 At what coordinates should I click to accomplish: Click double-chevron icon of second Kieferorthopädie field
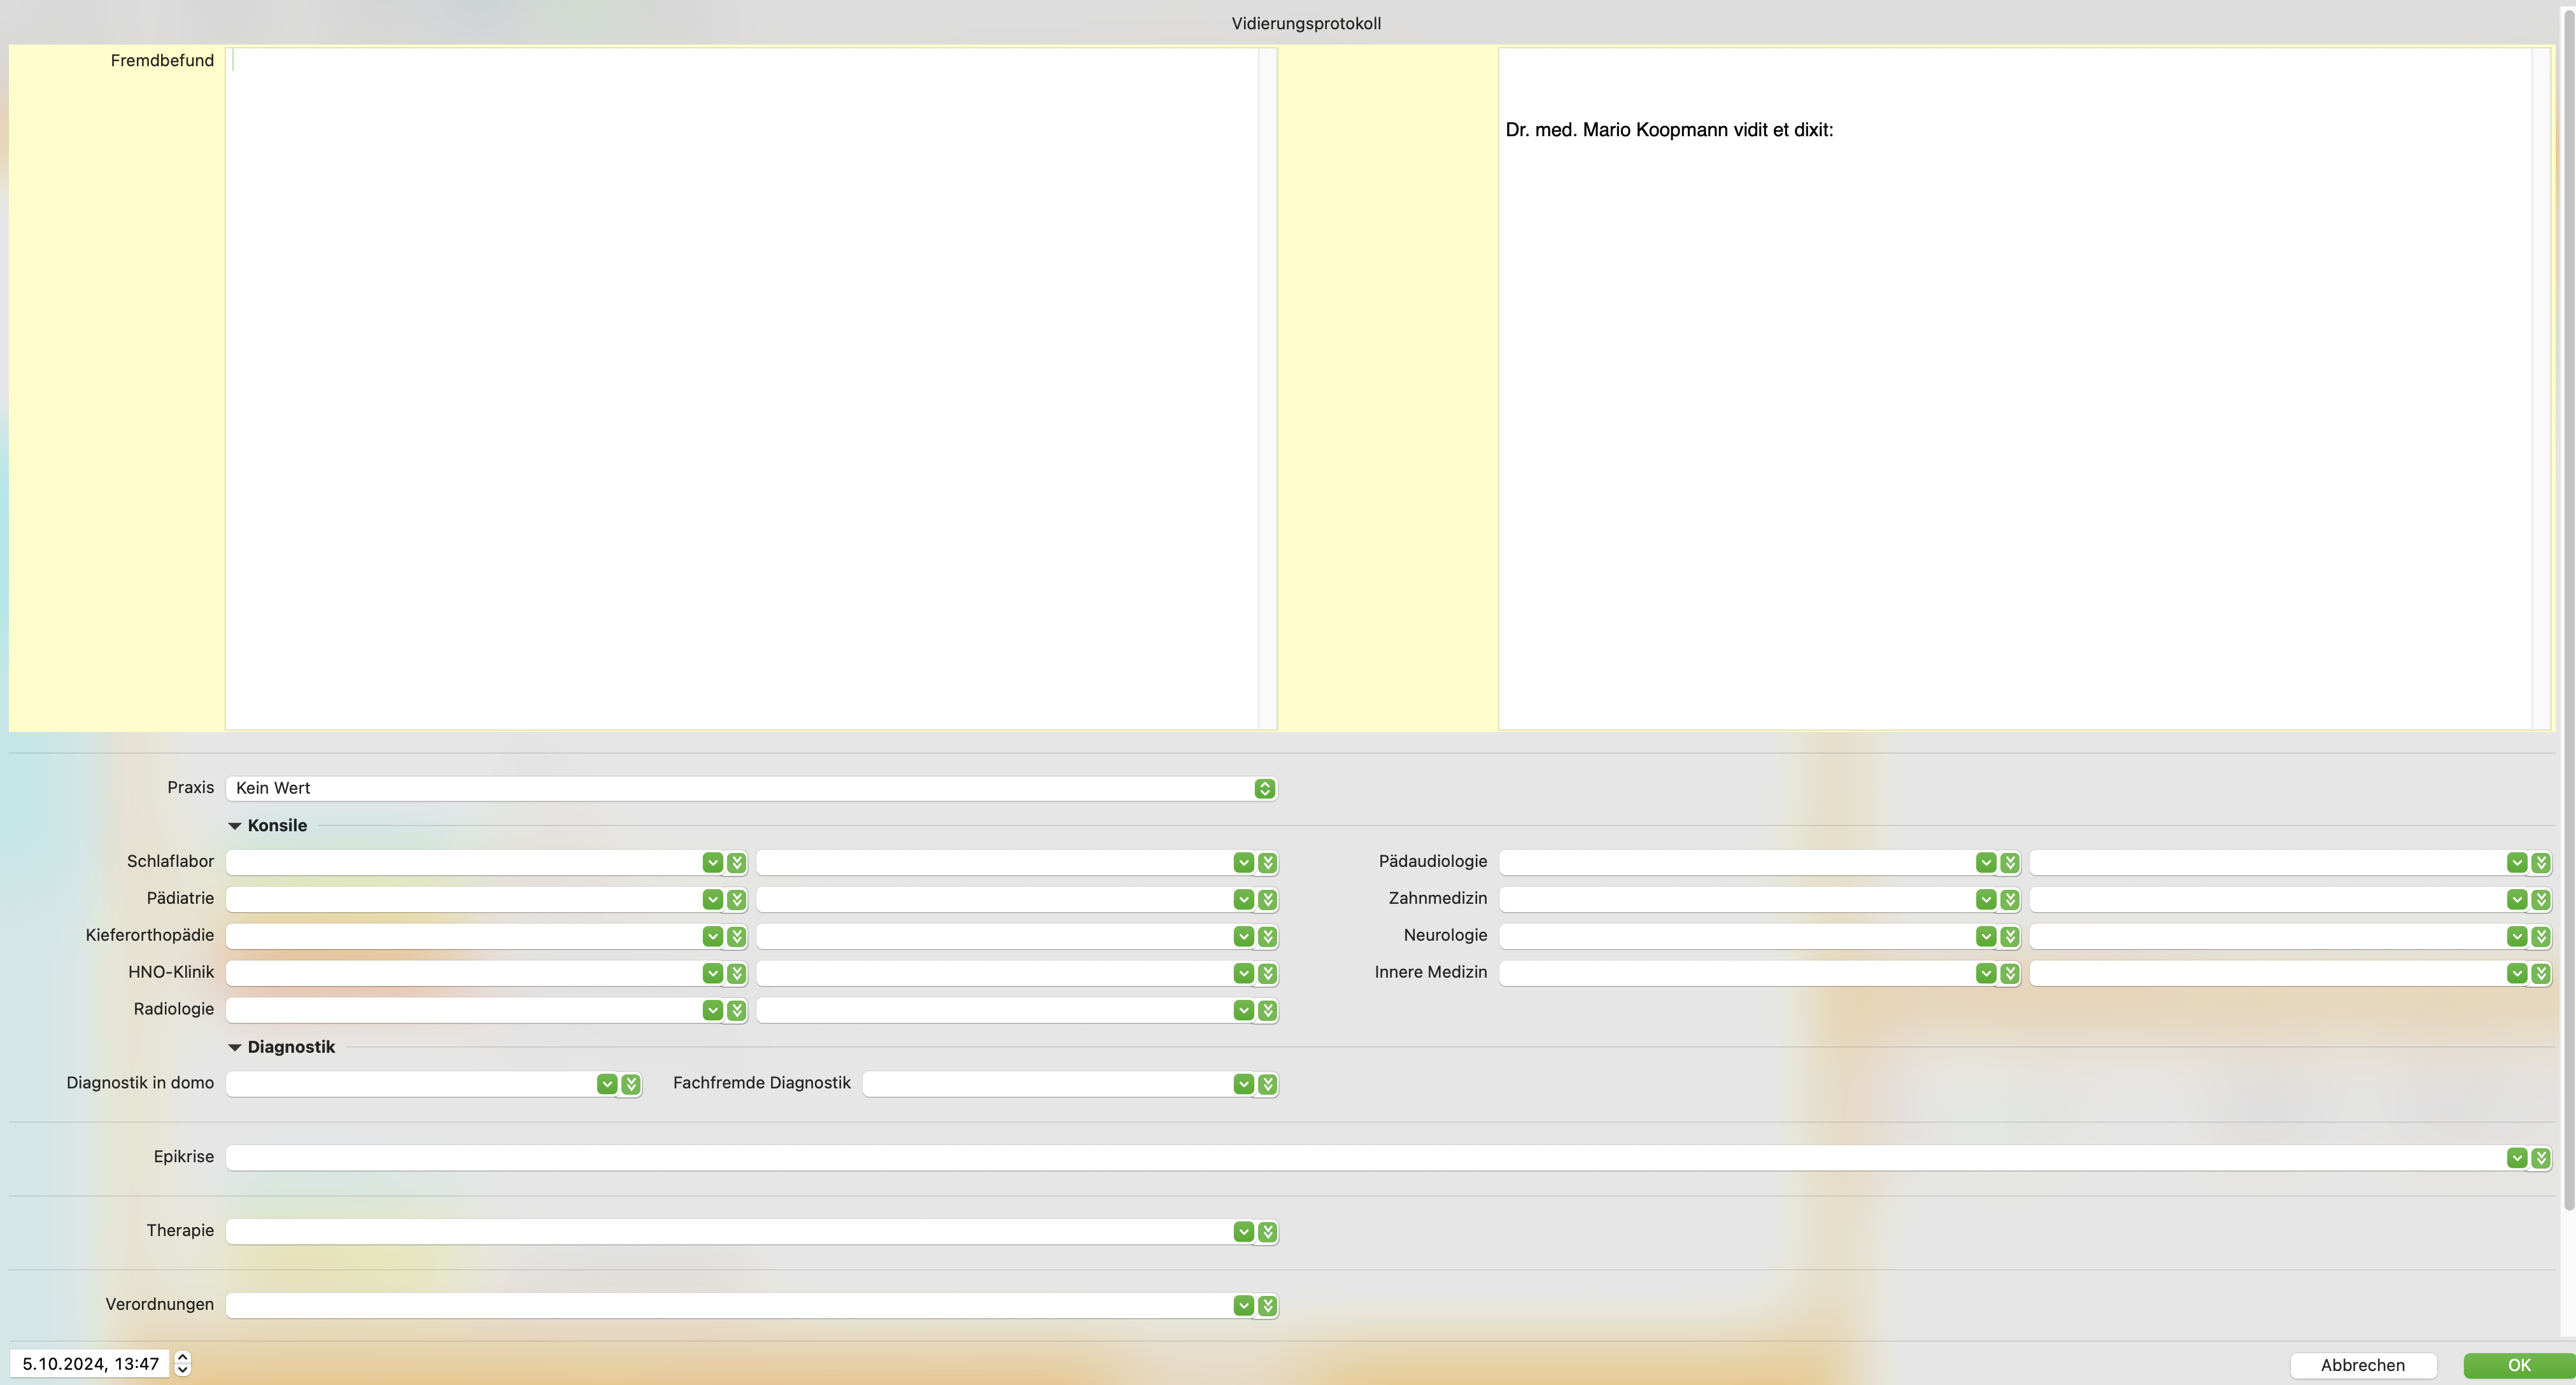tap(1267, 936)
